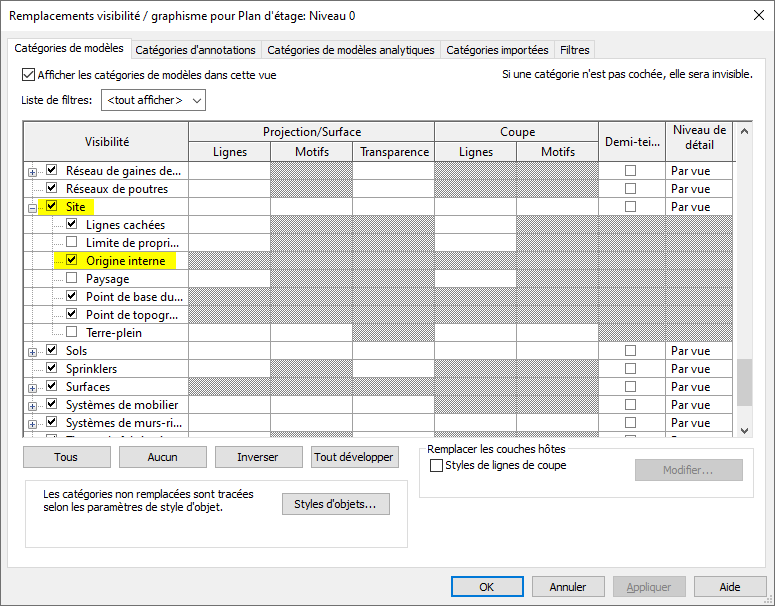The height and width of the screenshot is (606, 775).
Task: Select the Terre-plein row label
Action: pos(114,333)
